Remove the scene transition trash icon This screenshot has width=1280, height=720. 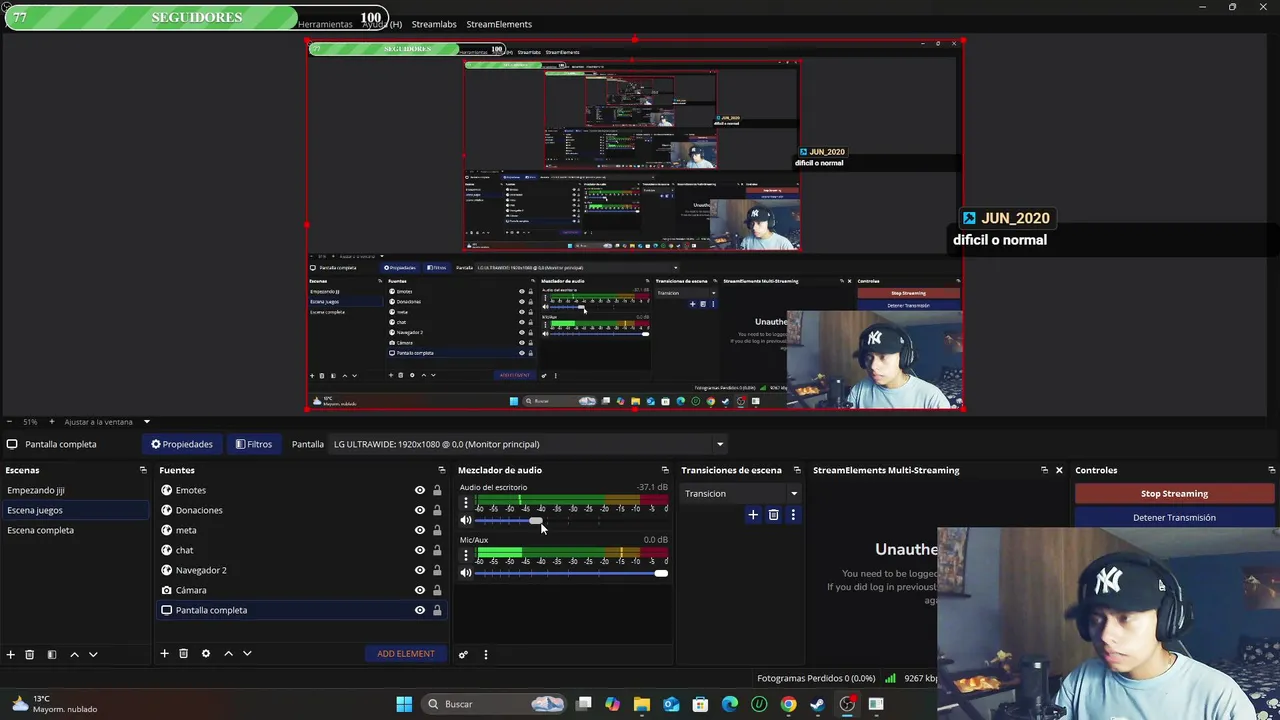(x=773, y=515)
